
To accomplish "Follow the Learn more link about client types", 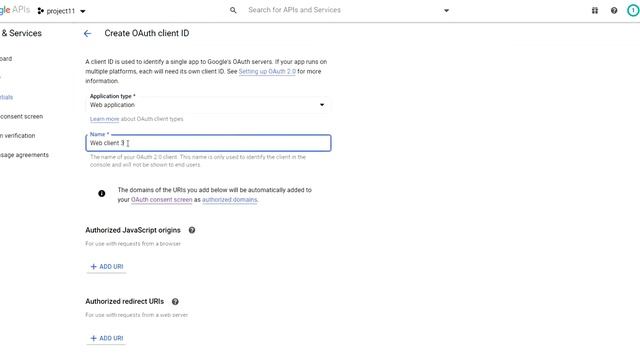I will [x=104, y=119].
